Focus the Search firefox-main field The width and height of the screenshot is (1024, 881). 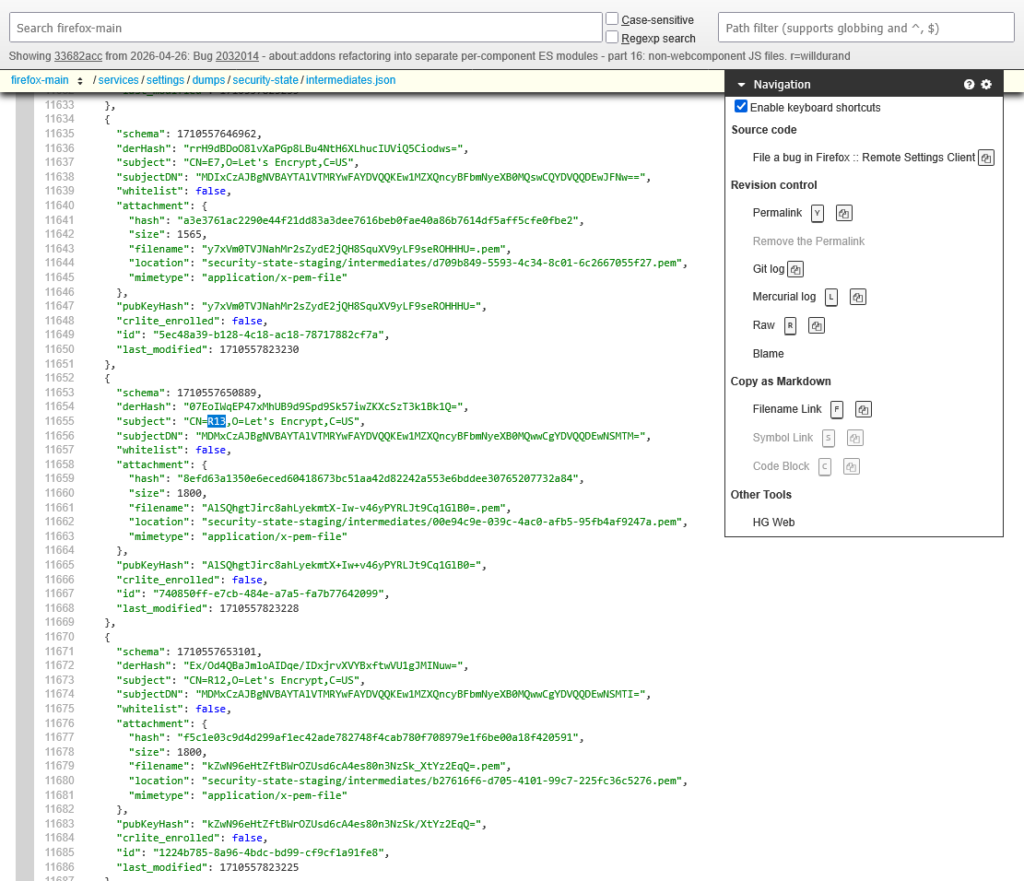pos(307,28)
